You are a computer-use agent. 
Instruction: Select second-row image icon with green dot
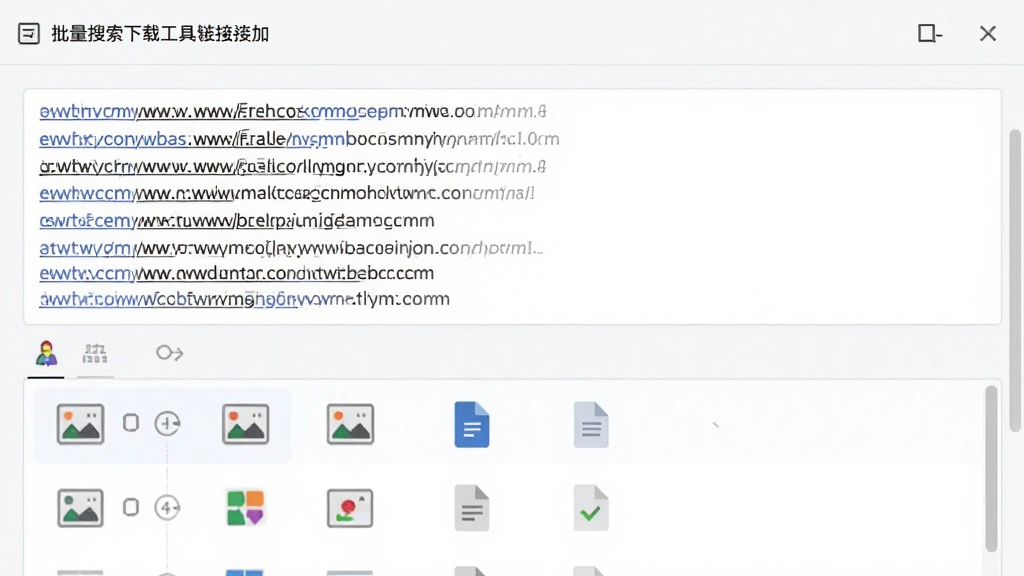[x=80, y=507]
